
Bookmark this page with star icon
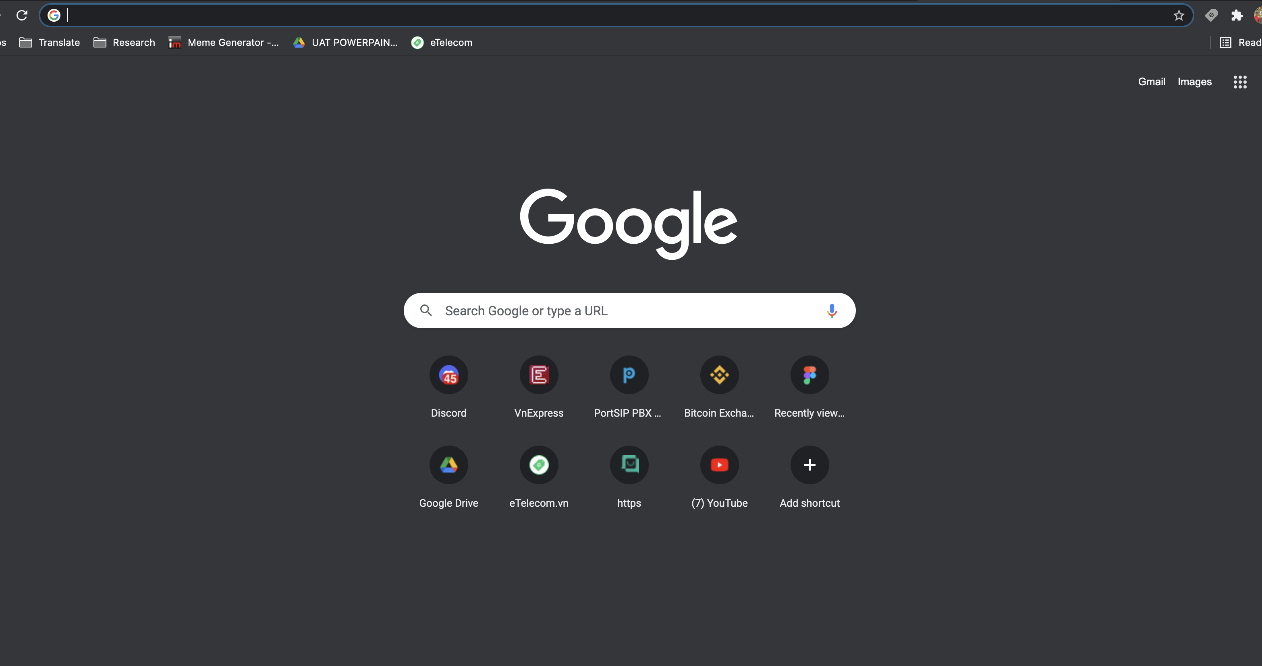coord(1179,15)
